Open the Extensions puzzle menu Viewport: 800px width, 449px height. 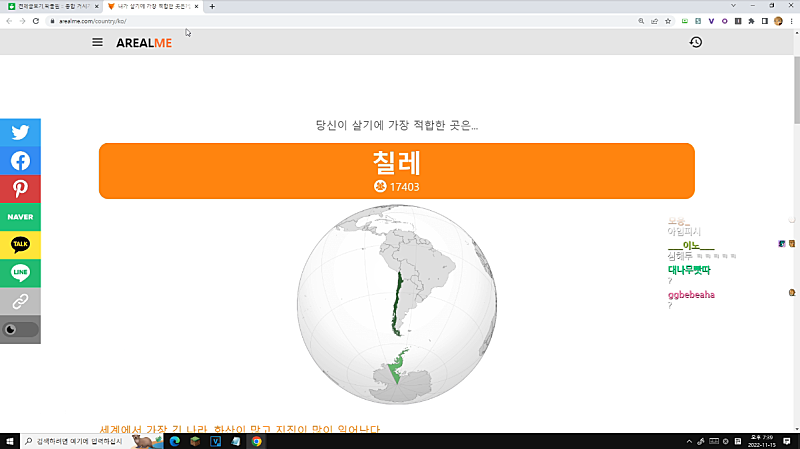tap(751, 21)
